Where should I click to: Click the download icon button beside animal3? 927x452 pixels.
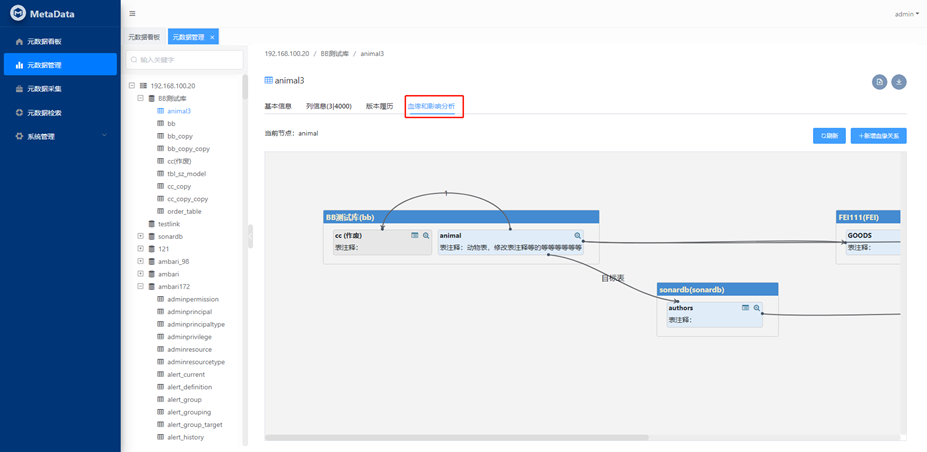click(899, 82)
